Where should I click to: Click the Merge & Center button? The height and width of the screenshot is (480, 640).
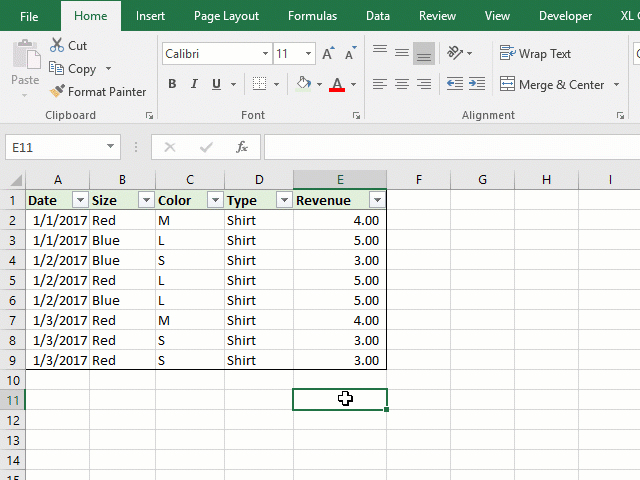click(x=552, y=85)
